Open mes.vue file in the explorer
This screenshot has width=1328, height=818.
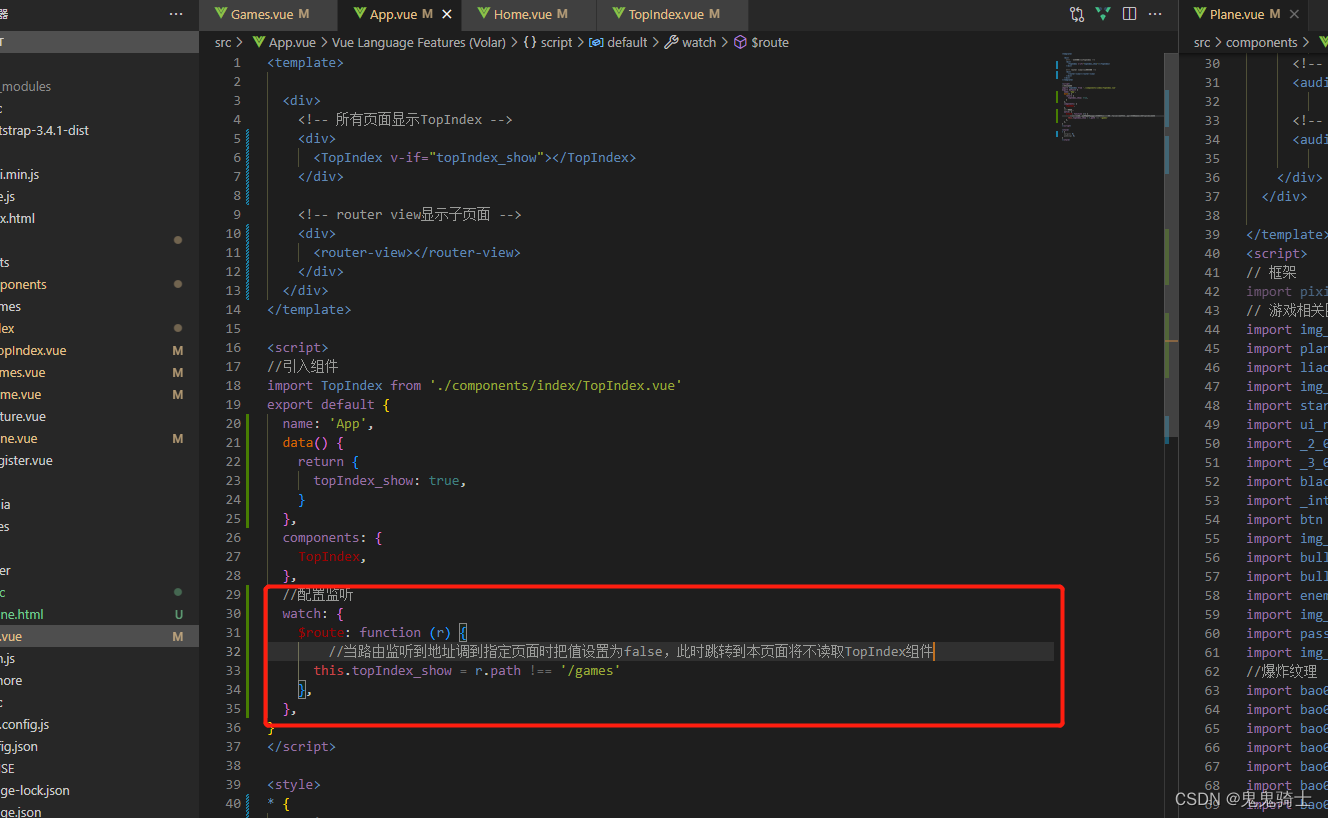pos(23,372)
